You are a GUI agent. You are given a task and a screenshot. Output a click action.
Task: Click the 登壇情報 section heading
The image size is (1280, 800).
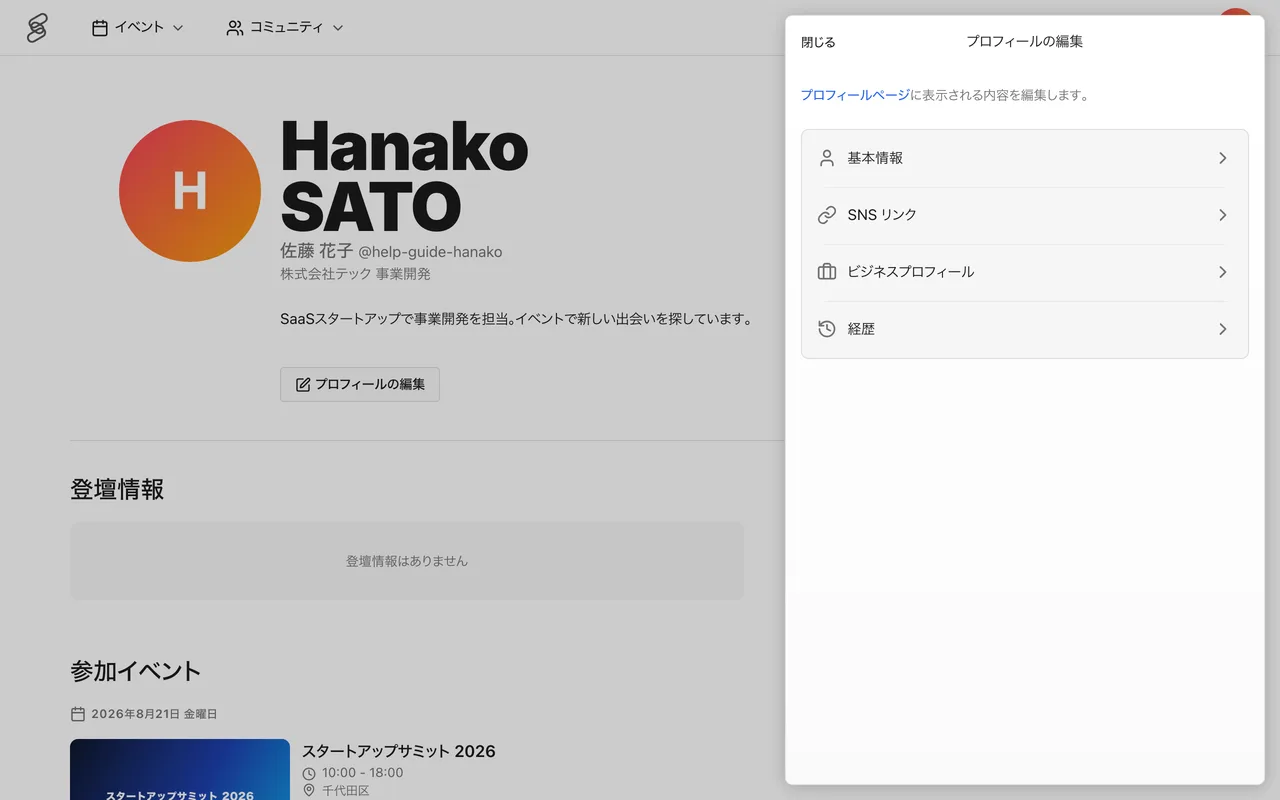(x=117, y=489)
